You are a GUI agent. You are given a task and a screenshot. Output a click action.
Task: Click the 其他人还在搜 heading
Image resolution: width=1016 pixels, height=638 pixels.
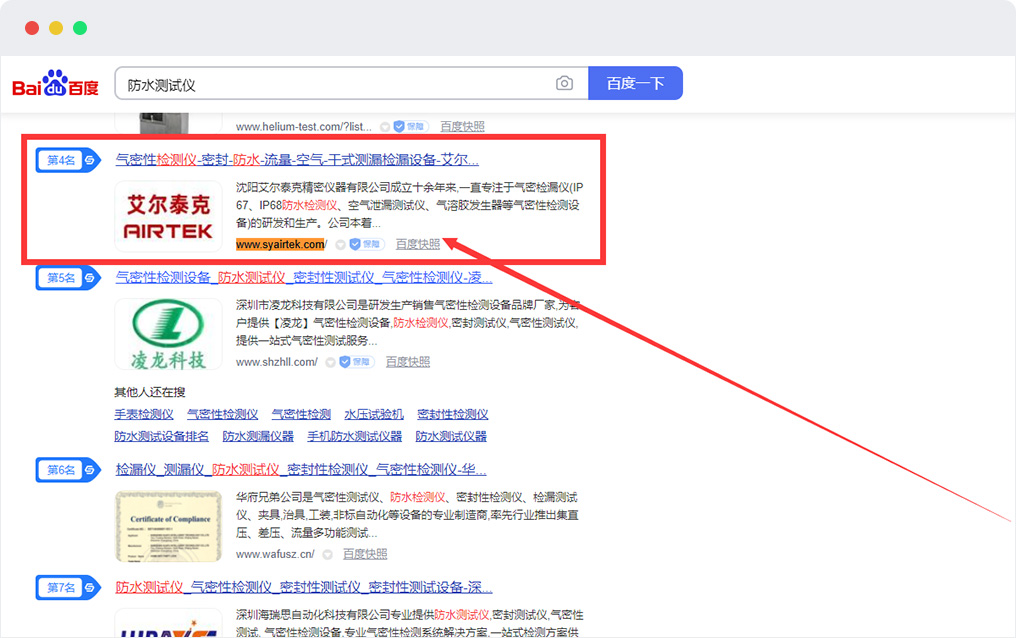[x=150, y=392]
